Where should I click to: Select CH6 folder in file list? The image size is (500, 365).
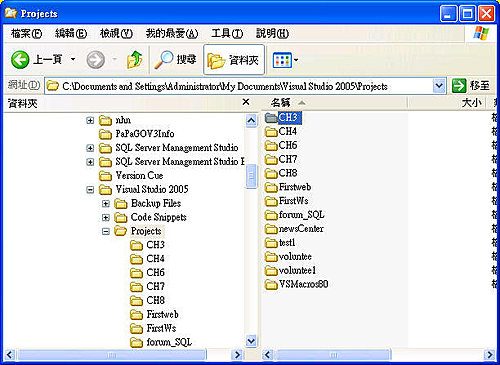coord(281,145)
